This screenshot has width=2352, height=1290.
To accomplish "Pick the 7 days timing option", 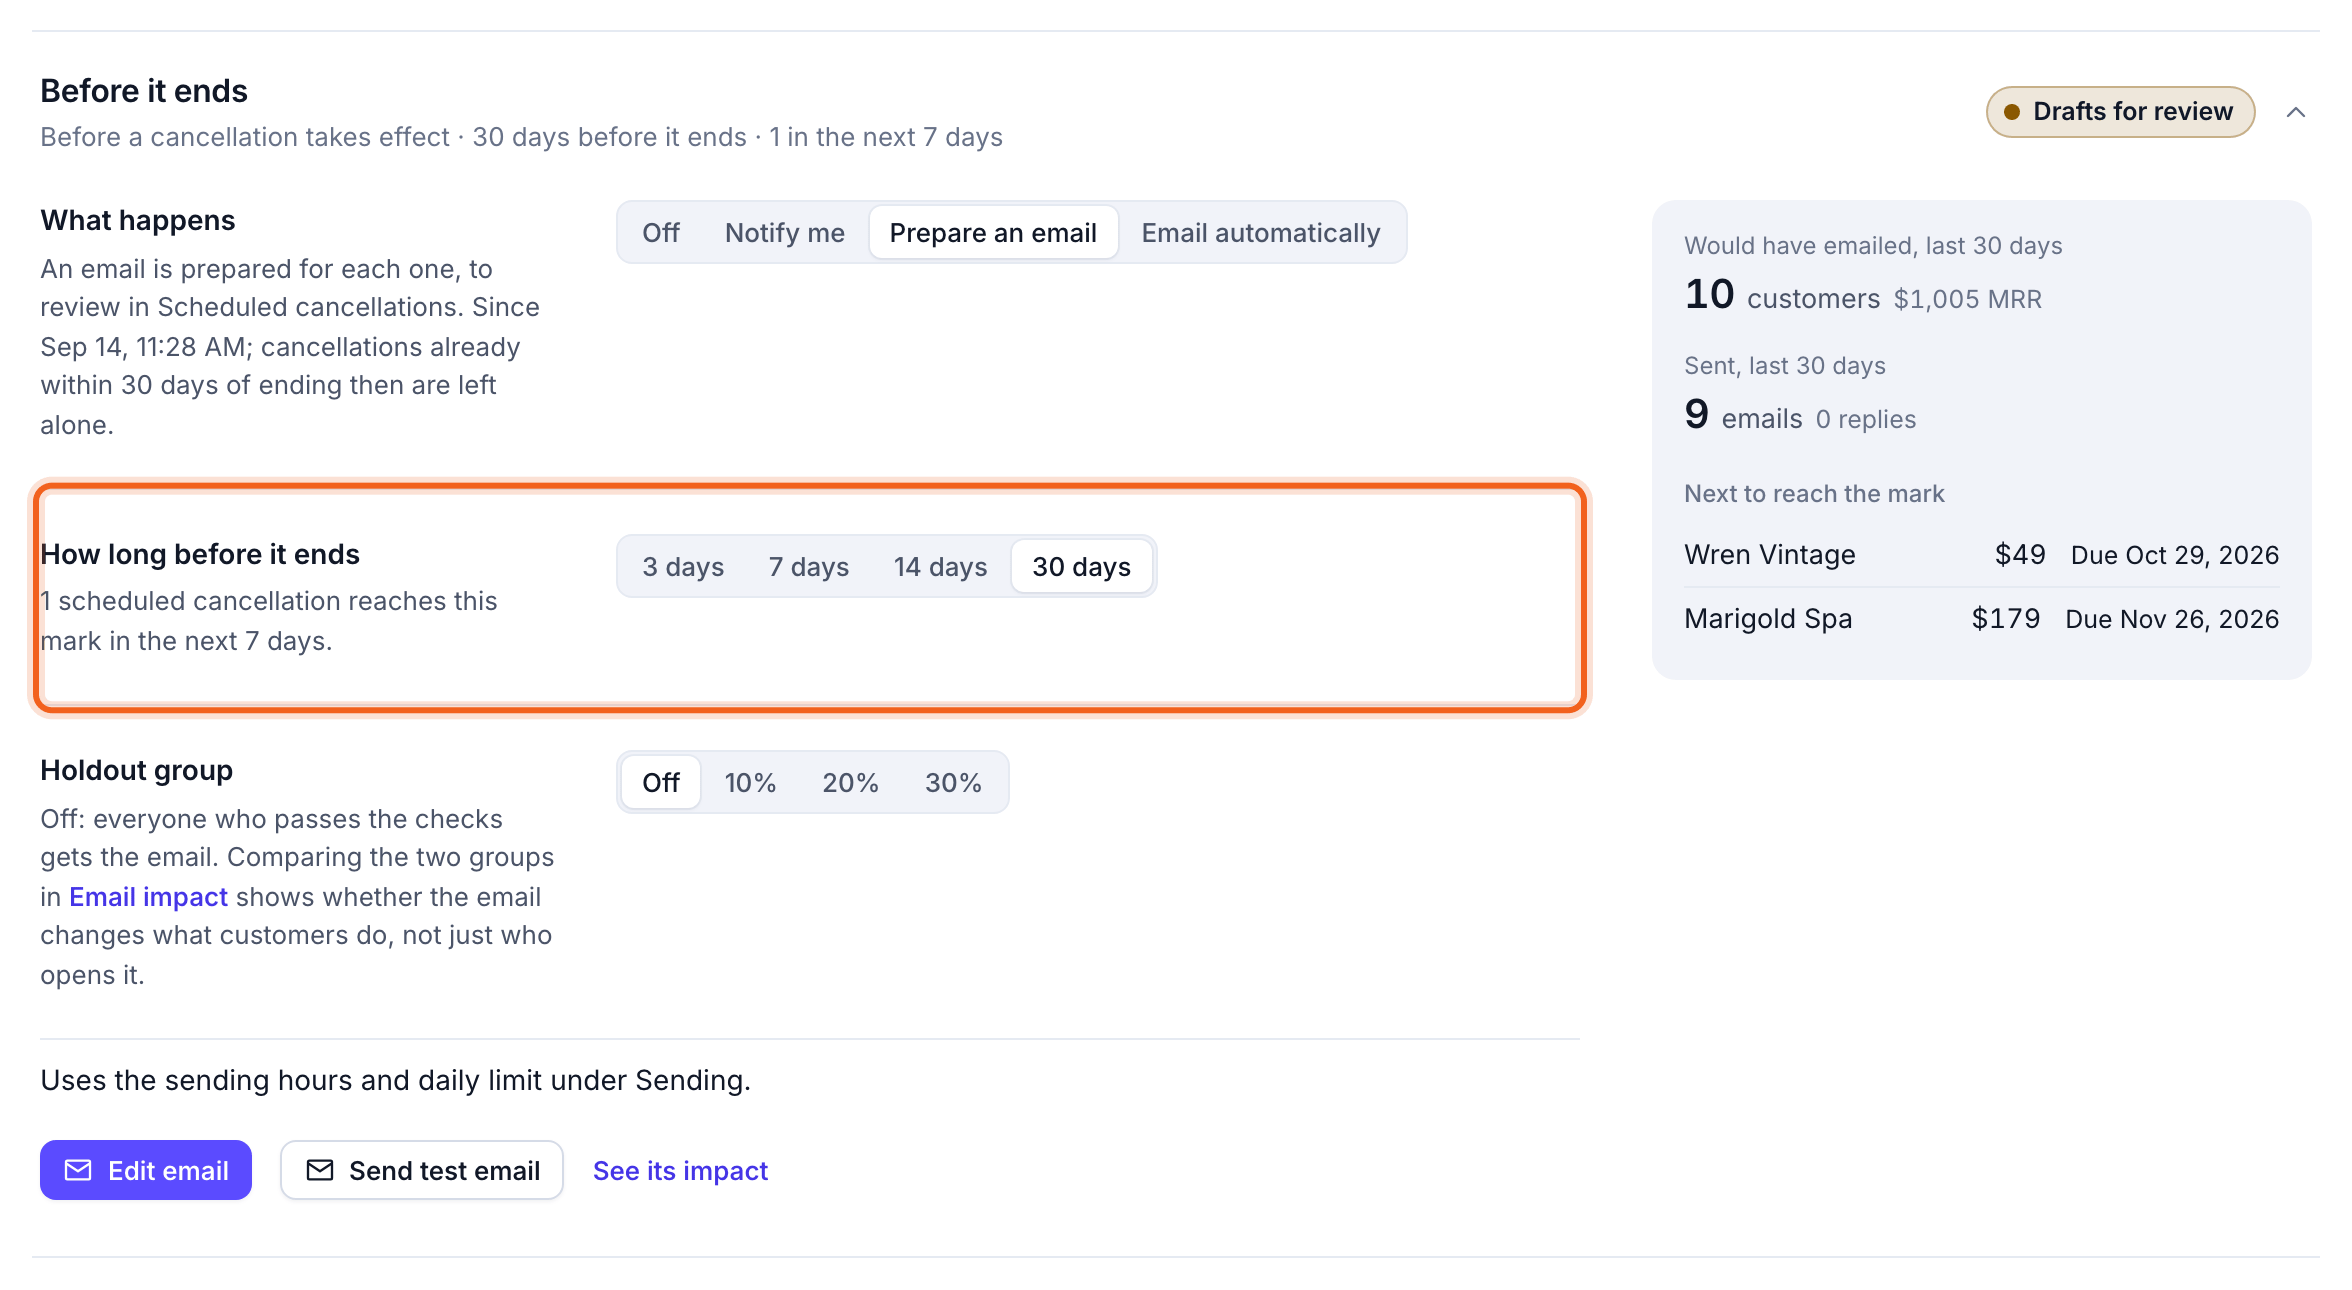I will tap(809, 567).
